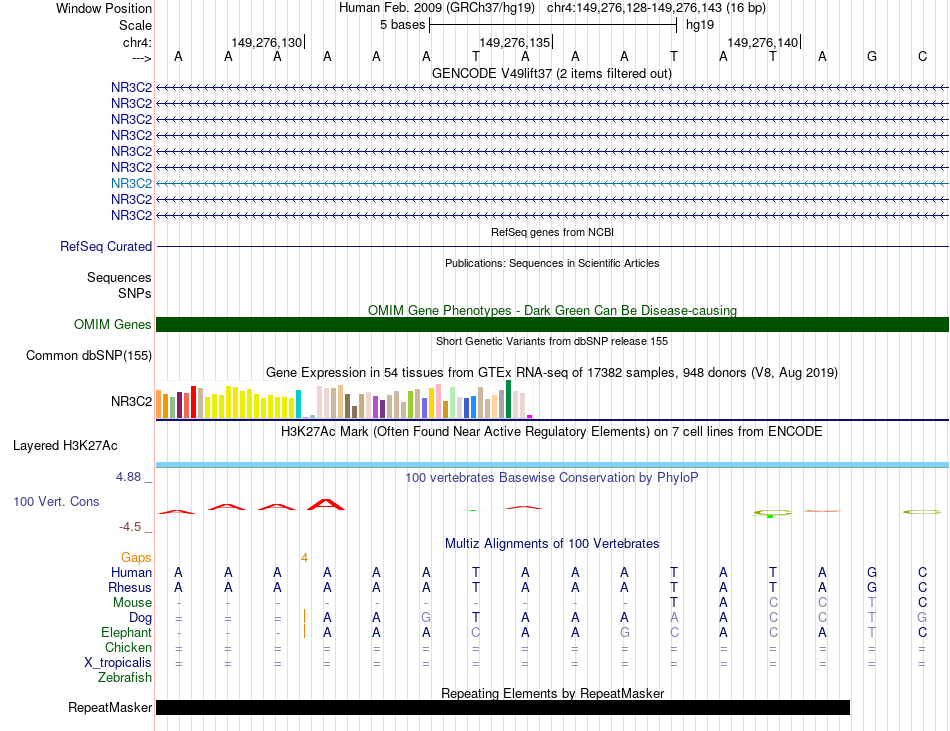Viewport: 950px width, 731px height.
Task: Click the dark green OMIM Genes bar
Action: pyautogui.click(x=552, y=325)
